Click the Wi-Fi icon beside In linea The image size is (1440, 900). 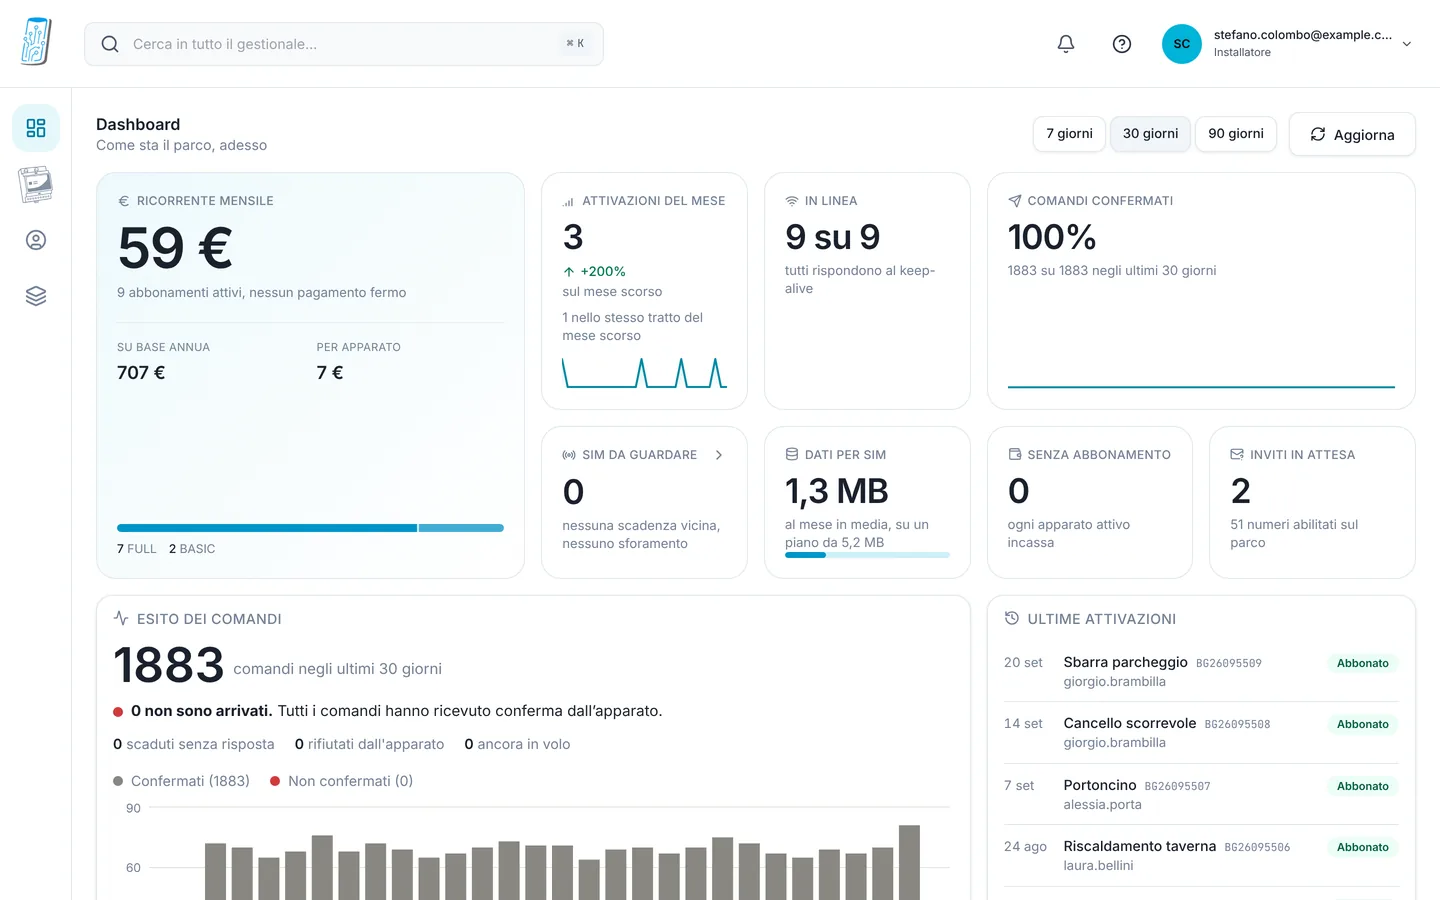click(792, 201)
